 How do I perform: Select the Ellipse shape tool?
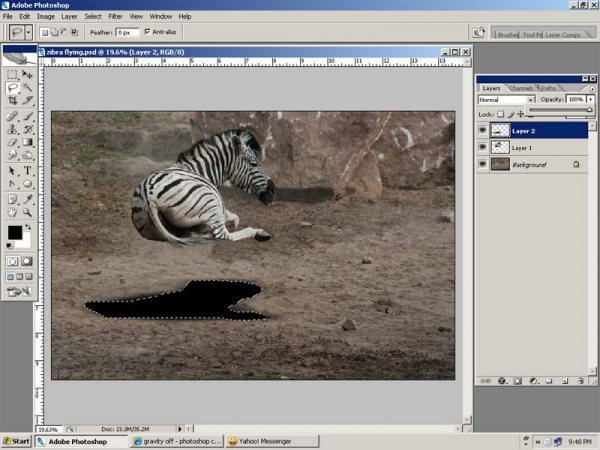(27, 184)
